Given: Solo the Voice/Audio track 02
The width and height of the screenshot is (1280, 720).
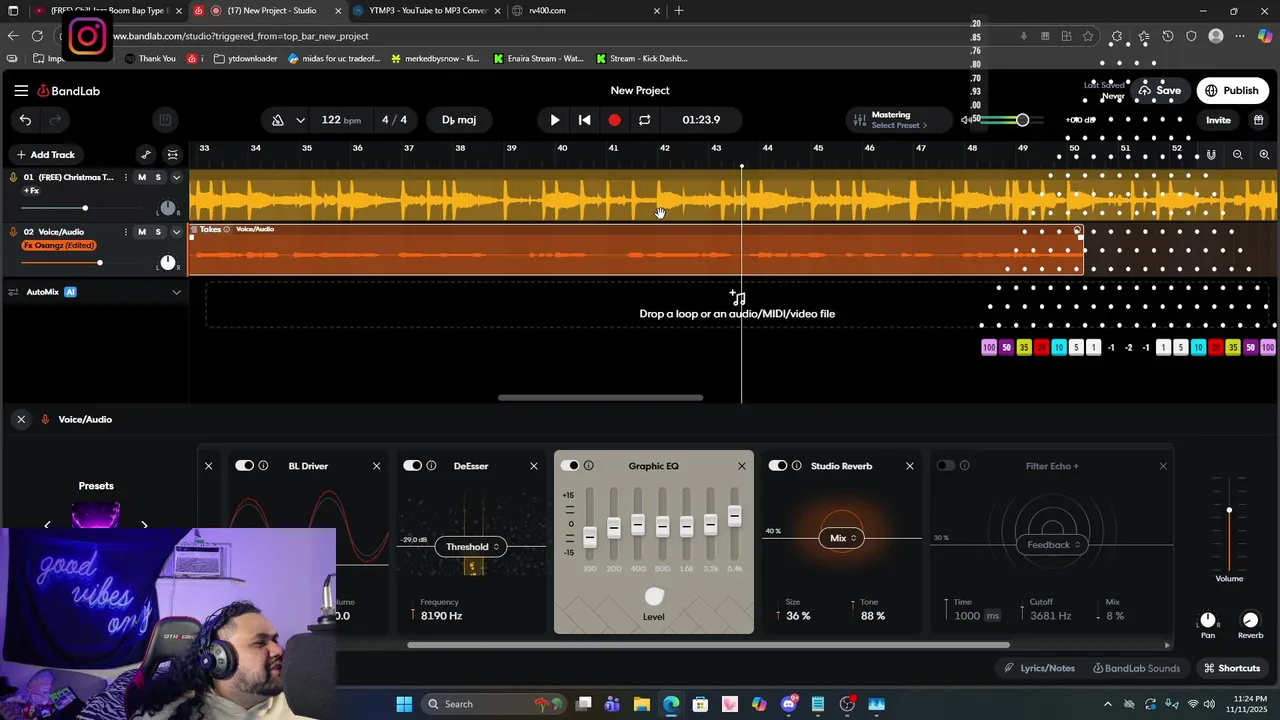Looking at the screenshot, I should (x=158, y=232).
